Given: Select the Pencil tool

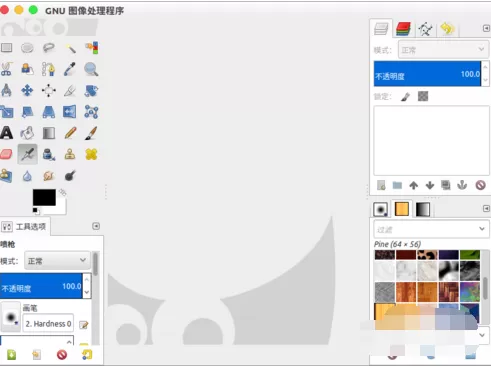Looking at the screenshot, I should click(x=70, y=133).
